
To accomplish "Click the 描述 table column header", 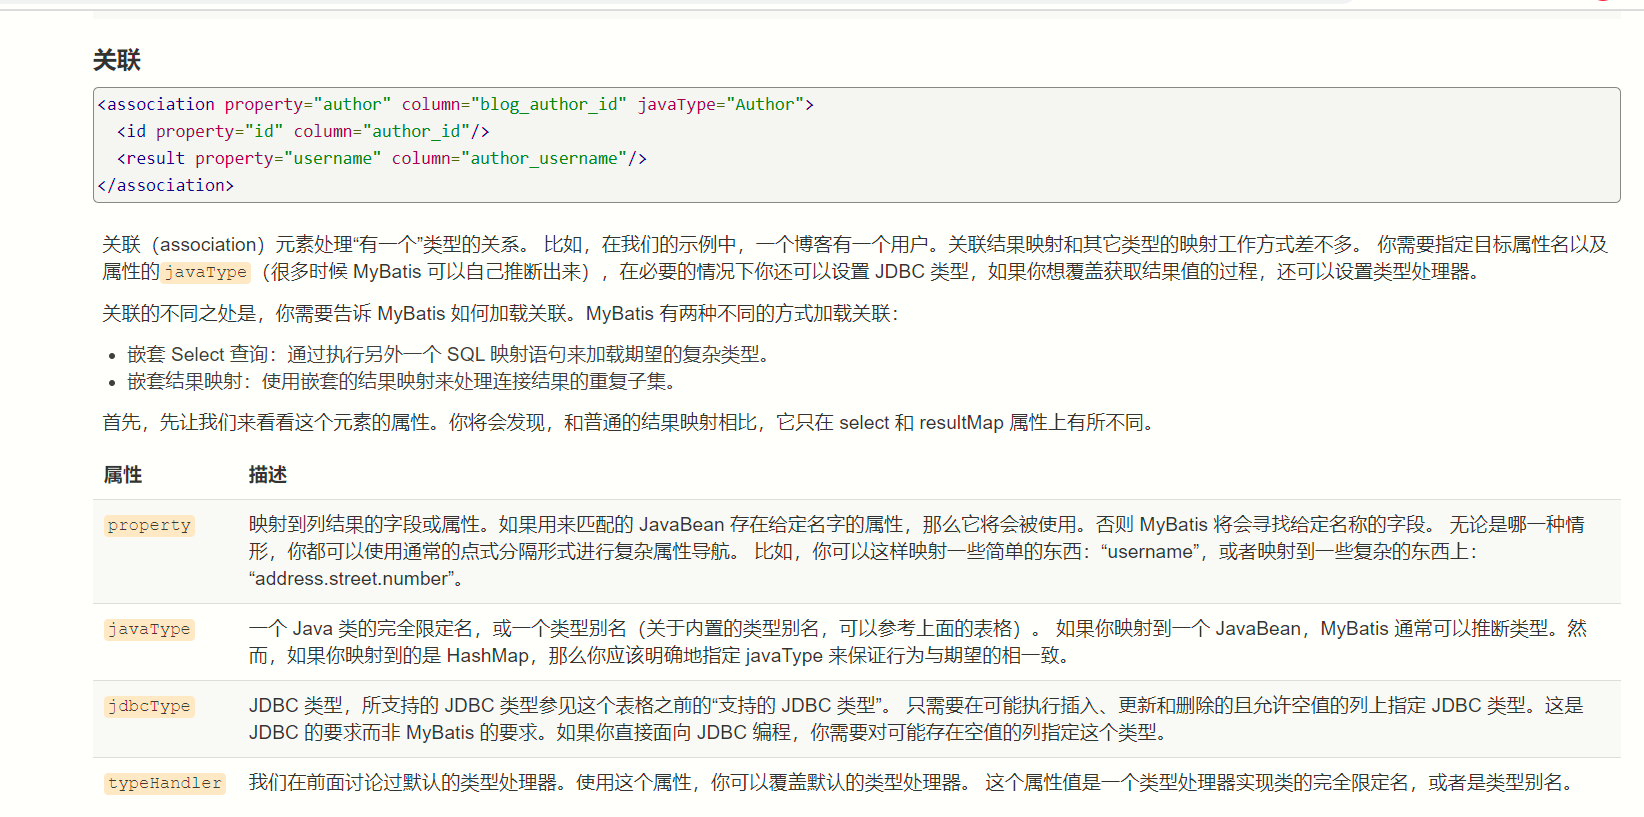I will click(268, 474).
